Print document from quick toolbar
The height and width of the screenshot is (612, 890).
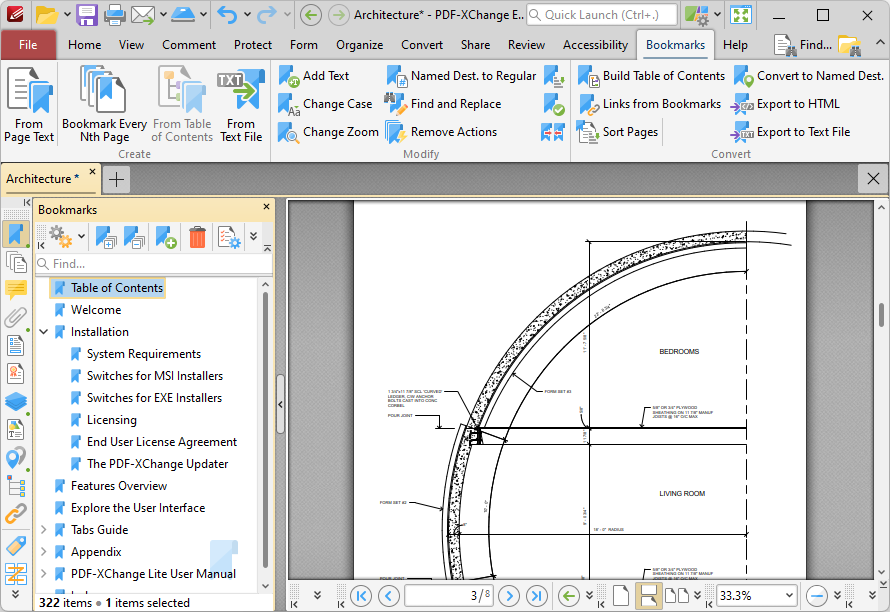(115, 15)
